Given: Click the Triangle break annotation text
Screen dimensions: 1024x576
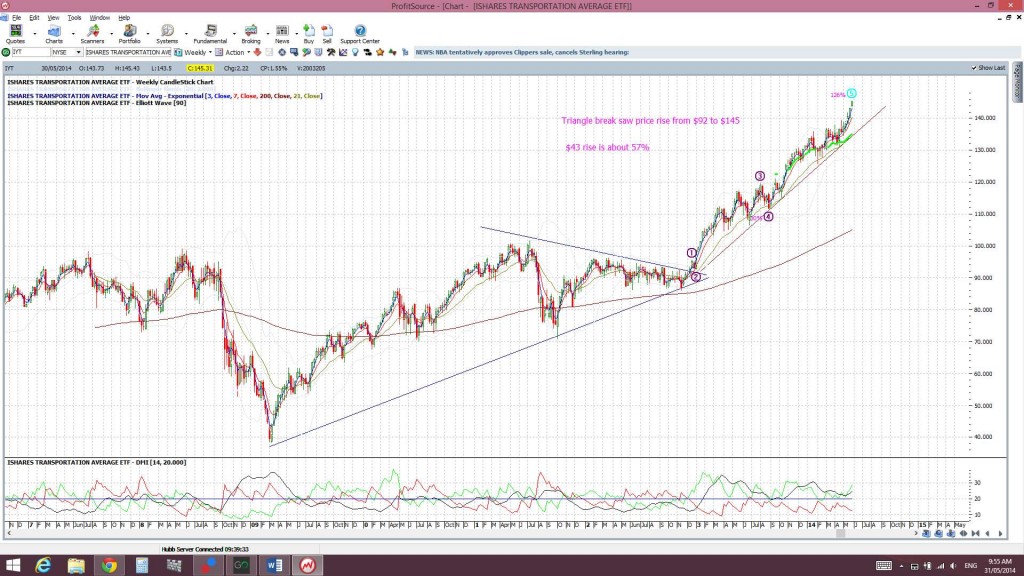Looking at the screenshot, I should (x=650, y=121).
